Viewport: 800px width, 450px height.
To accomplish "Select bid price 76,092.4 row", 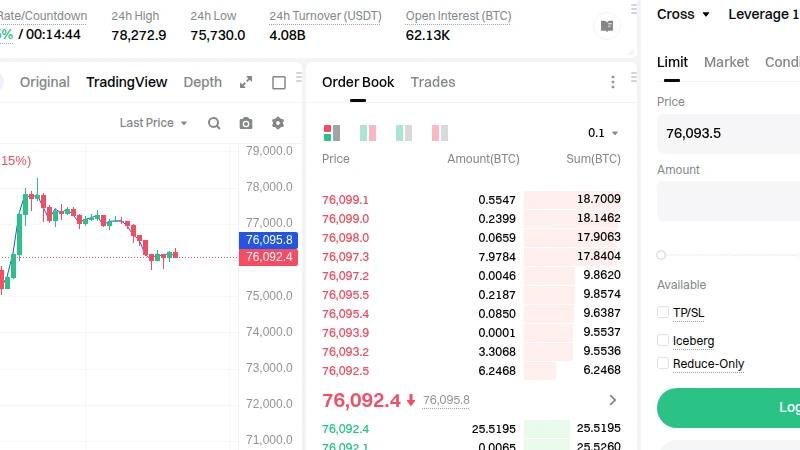I will tap(471, 429).
